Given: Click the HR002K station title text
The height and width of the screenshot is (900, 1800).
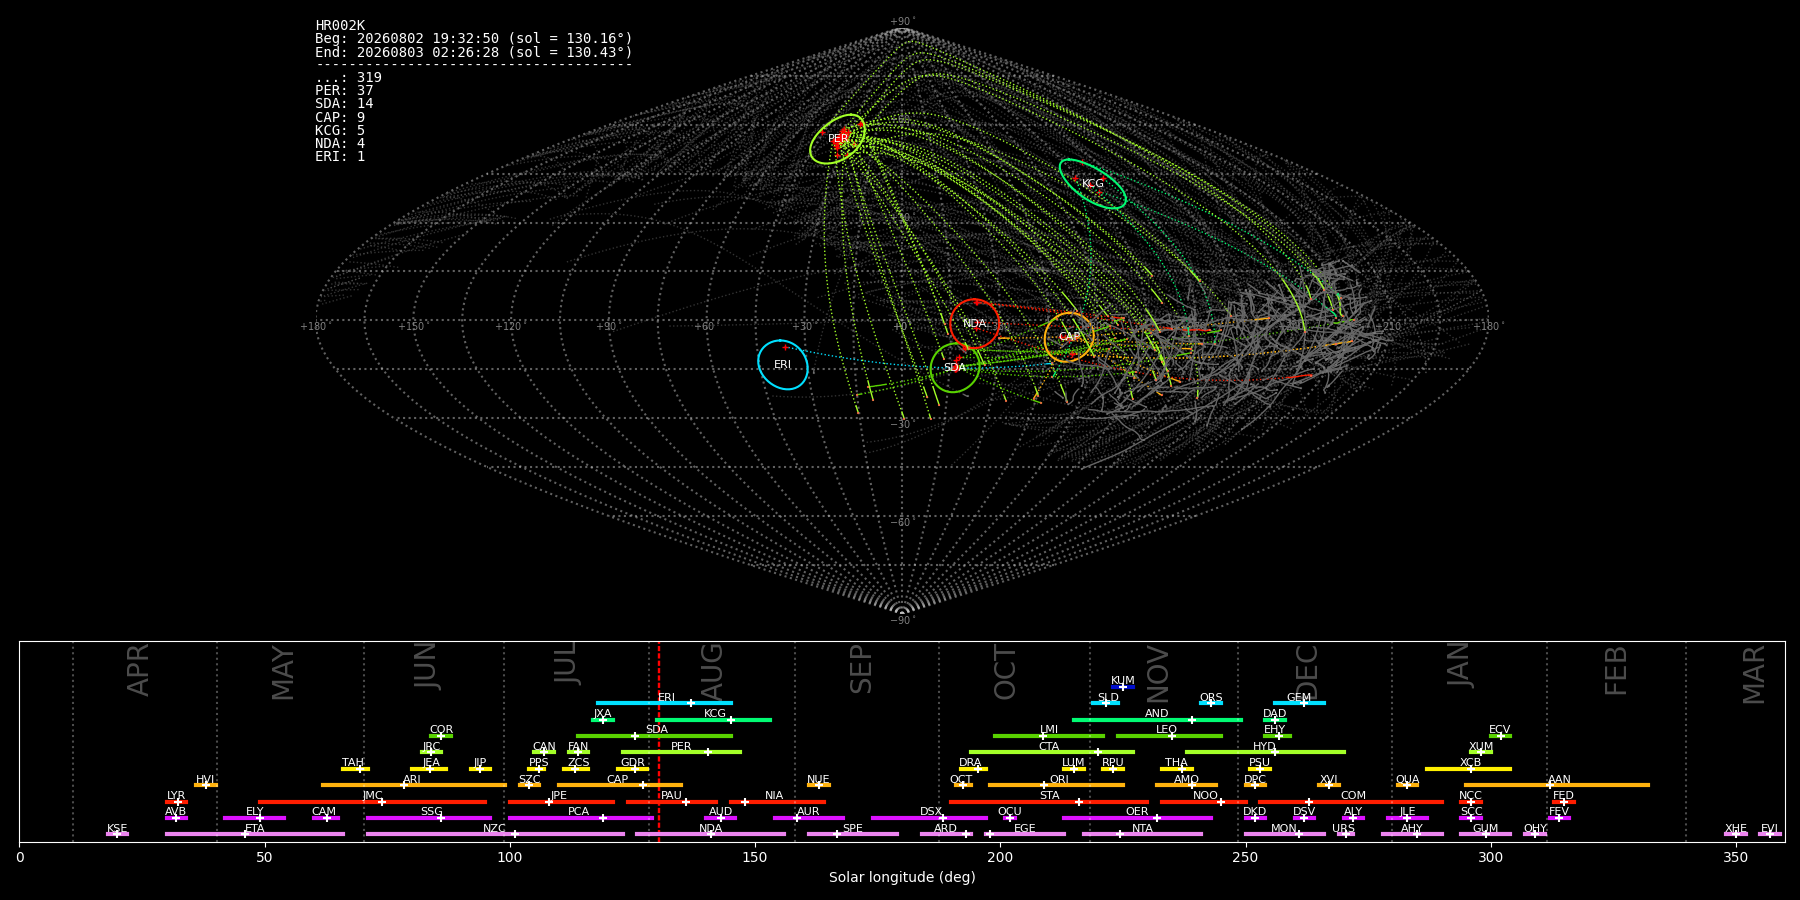Looking at the screenshot, I should (x=340, y=26).
